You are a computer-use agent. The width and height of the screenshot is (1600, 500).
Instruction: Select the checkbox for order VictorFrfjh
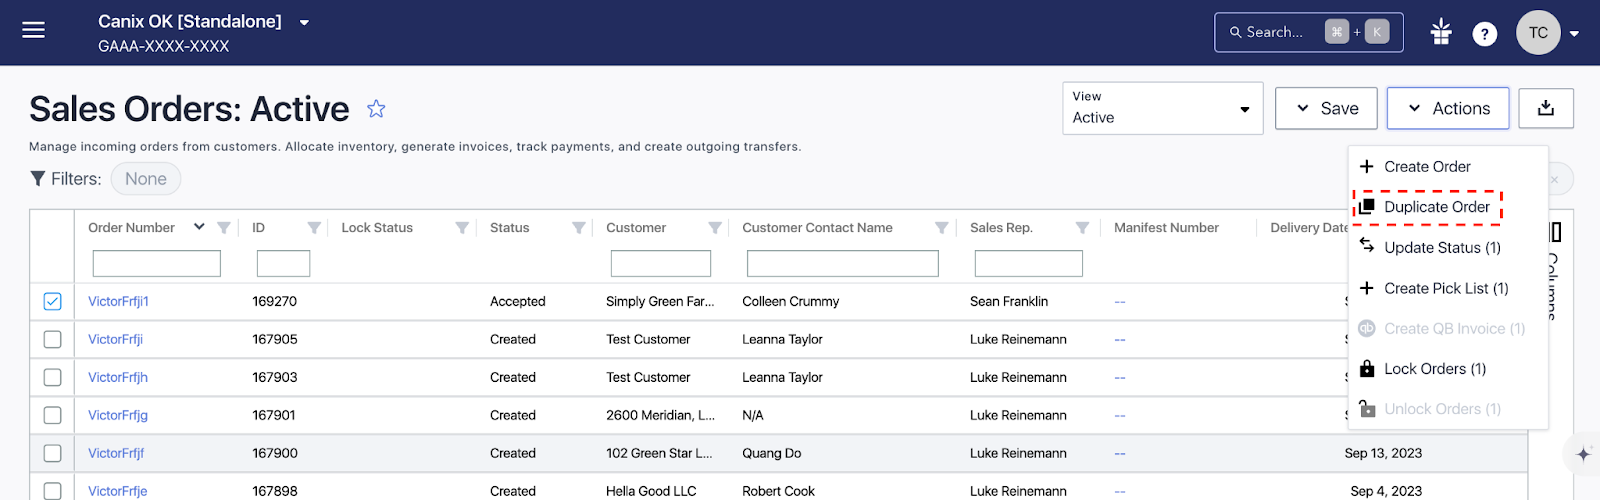(x=53, y=377)
